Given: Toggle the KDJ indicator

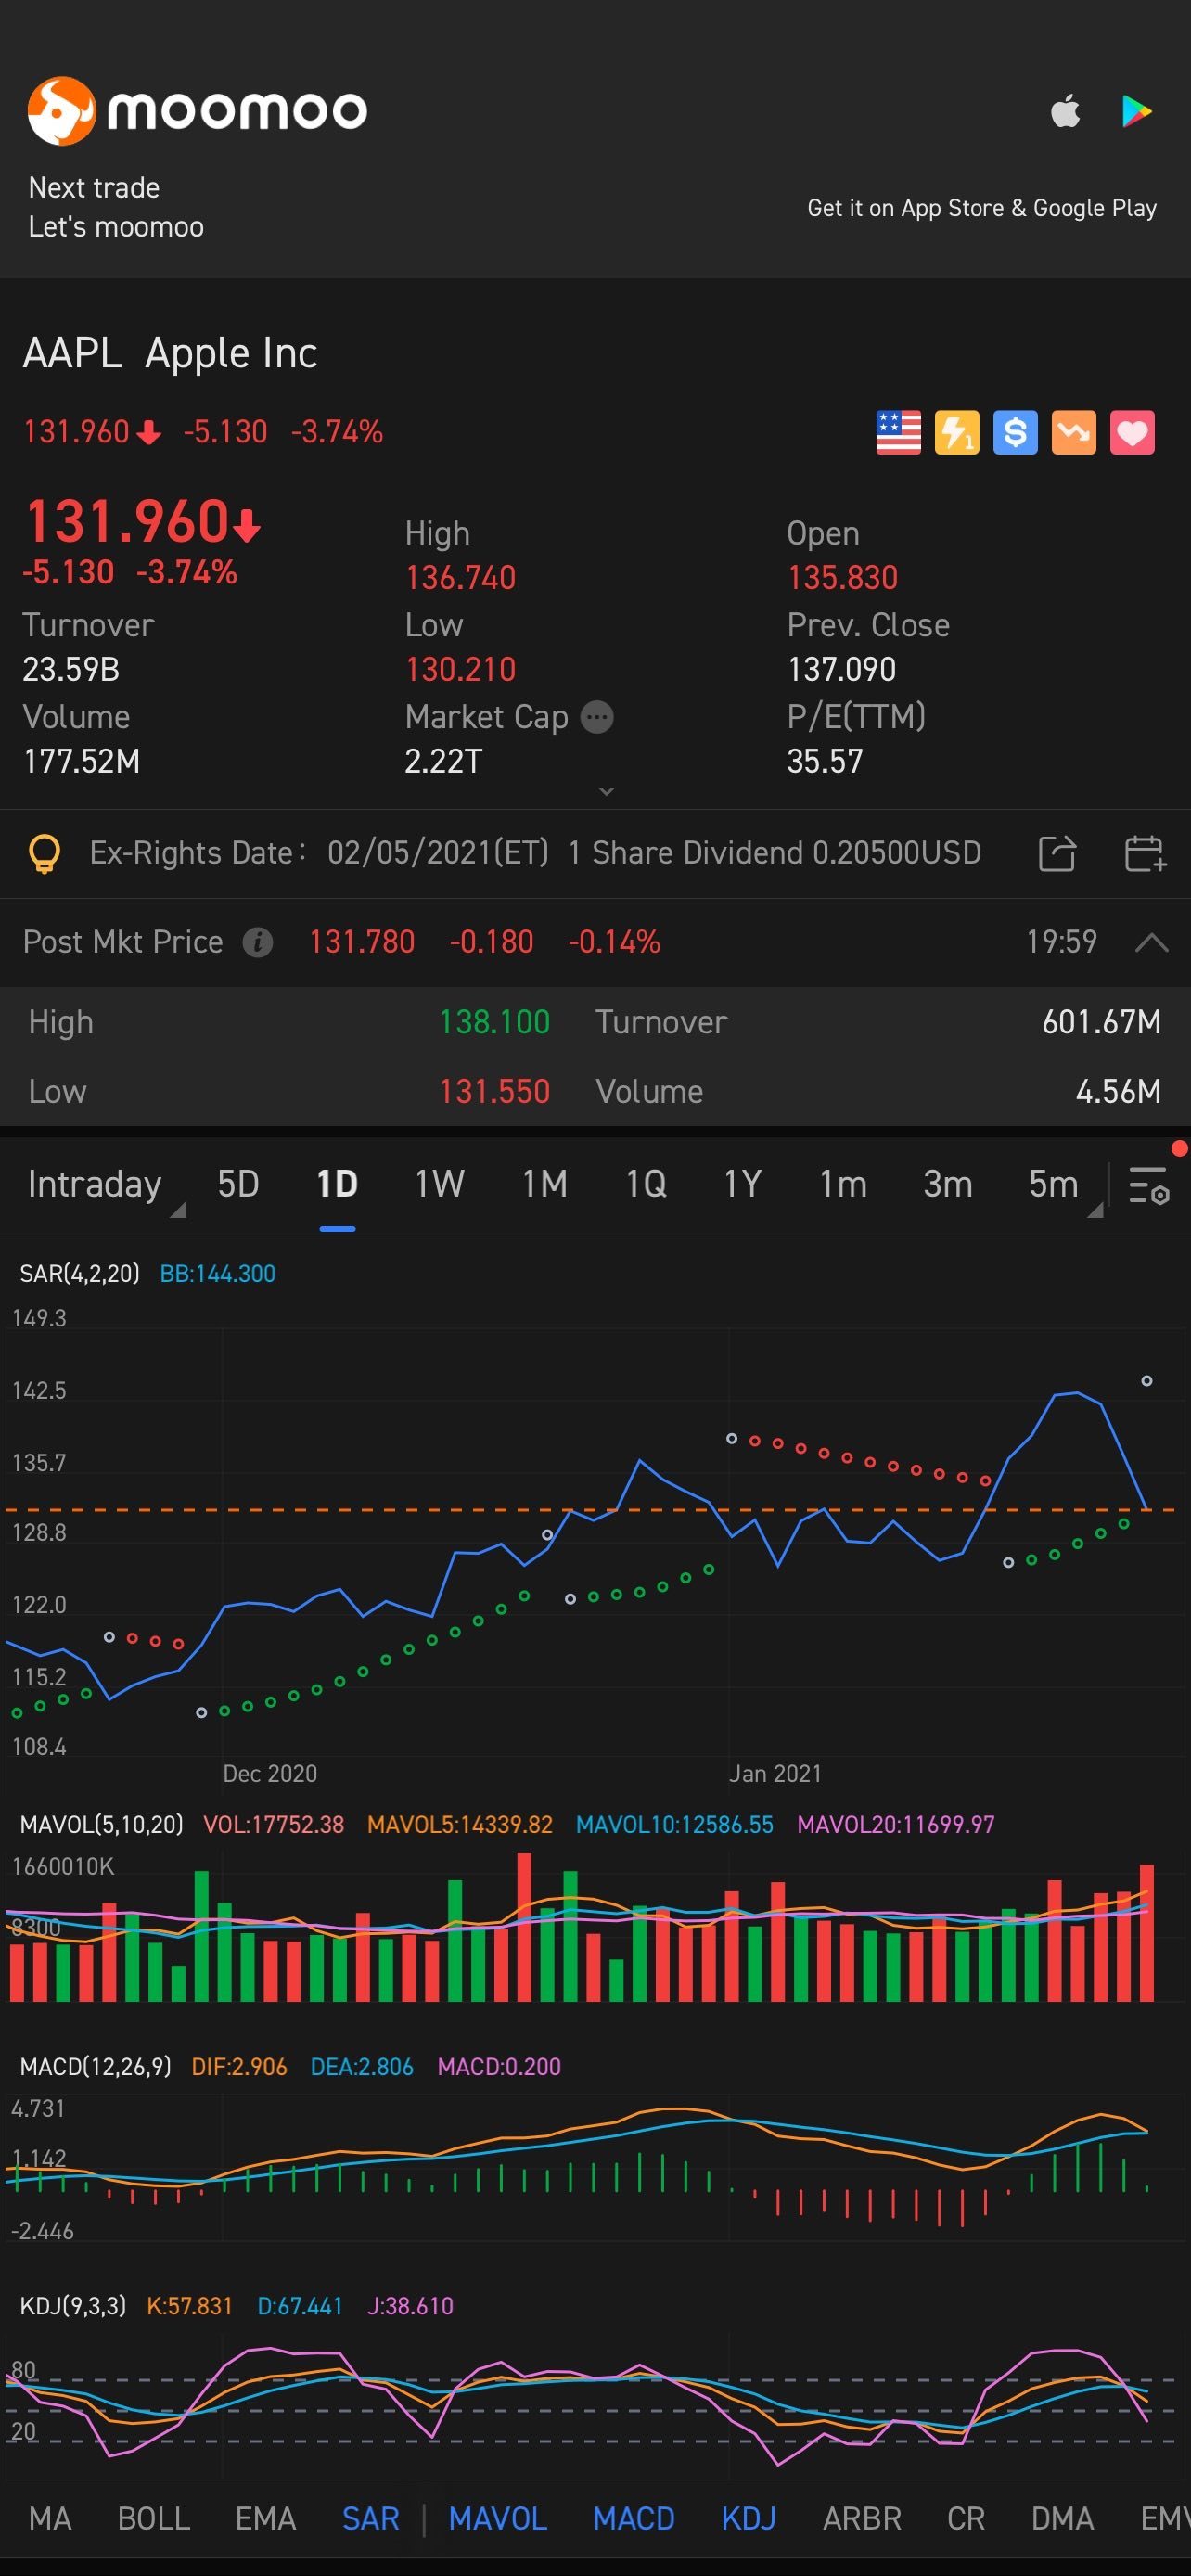Looking at the screenshot, I should [x=749, y=2518].
